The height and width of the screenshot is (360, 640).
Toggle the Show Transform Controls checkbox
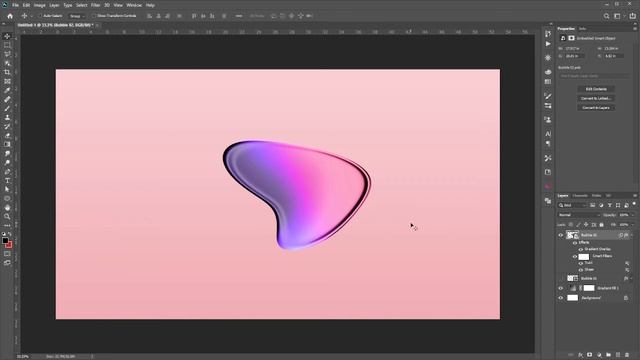coord(94,16)
